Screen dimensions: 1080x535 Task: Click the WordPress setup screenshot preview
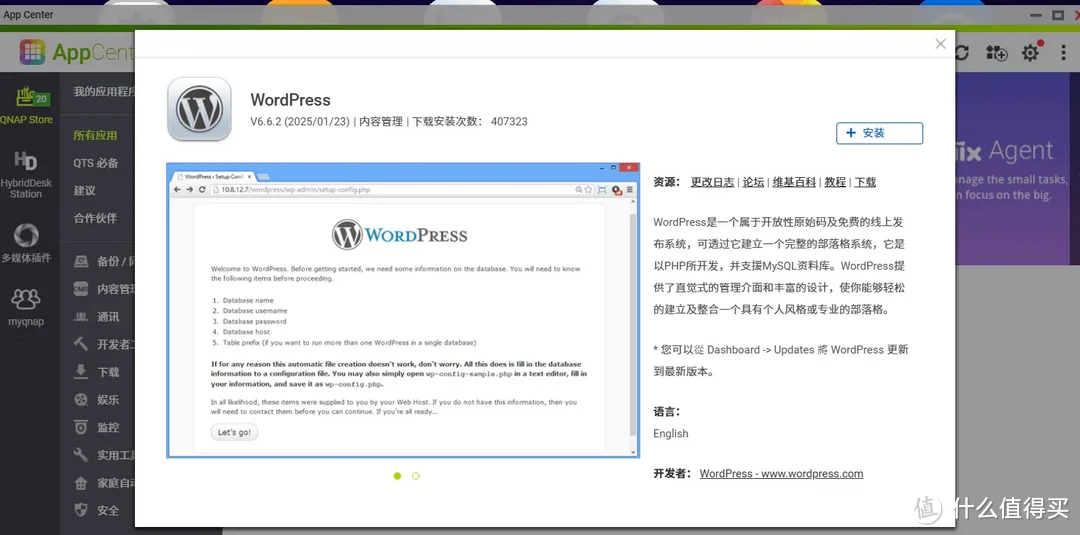(x=403, y=311)
